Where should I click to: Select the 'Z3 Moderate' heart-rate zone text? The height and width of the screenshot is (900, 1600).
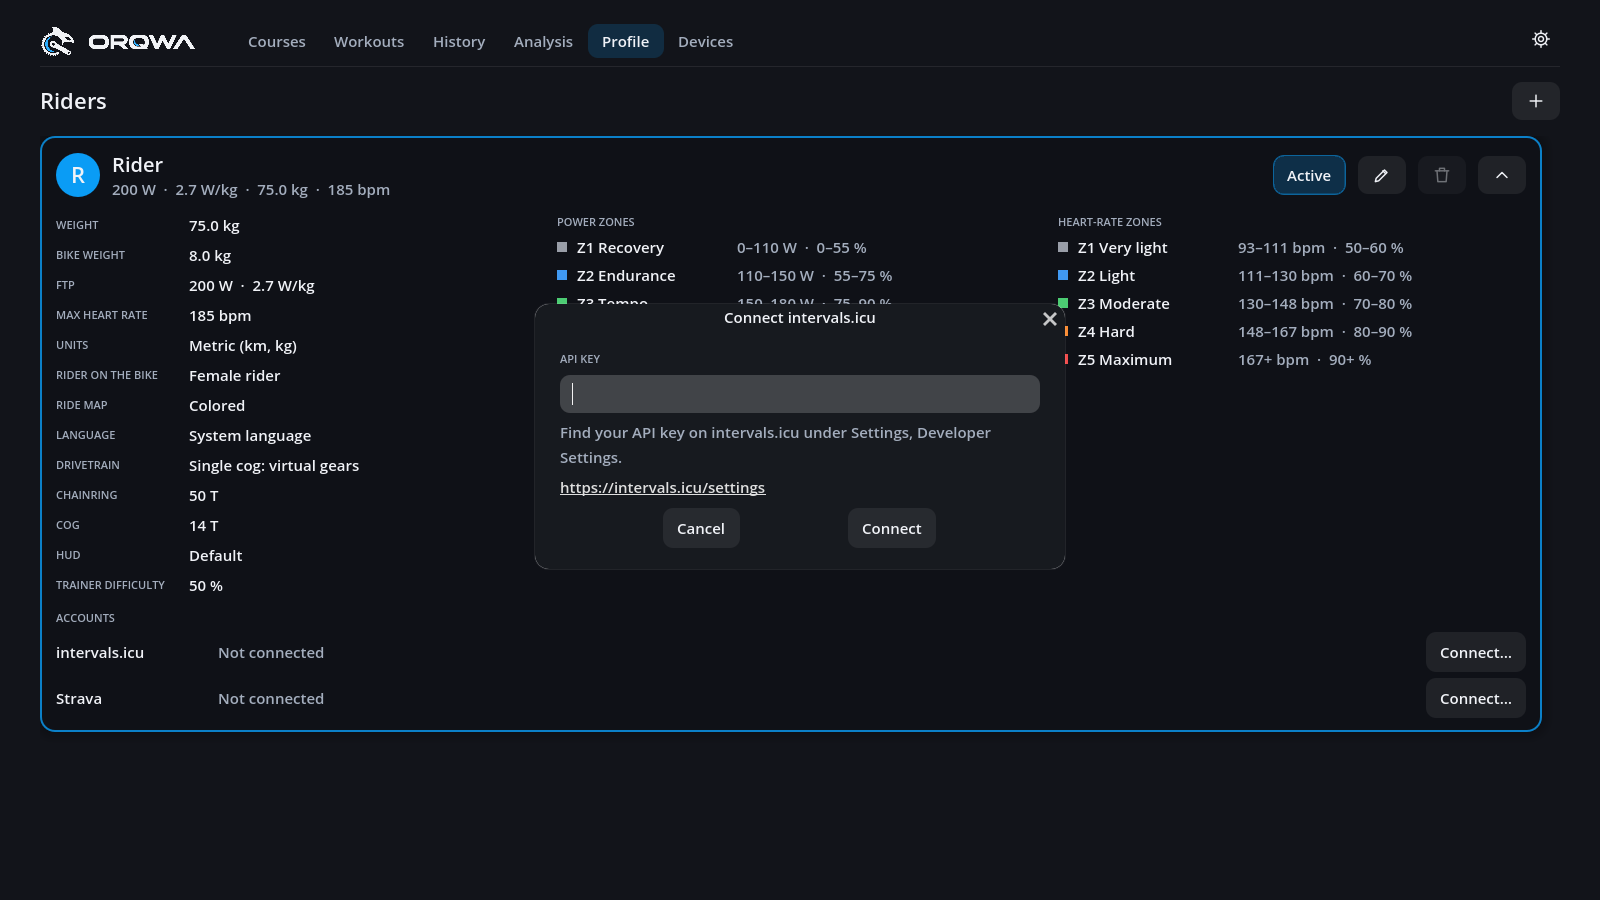1124,304
